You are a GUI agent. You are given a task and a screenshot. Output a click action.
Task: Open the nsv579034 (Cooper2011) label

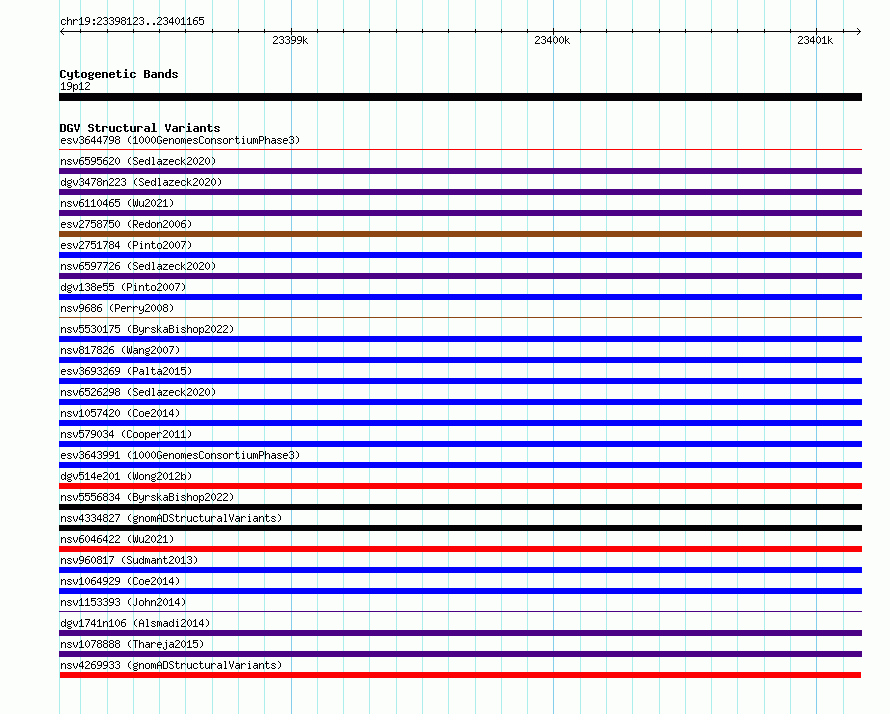pos(126,434)
